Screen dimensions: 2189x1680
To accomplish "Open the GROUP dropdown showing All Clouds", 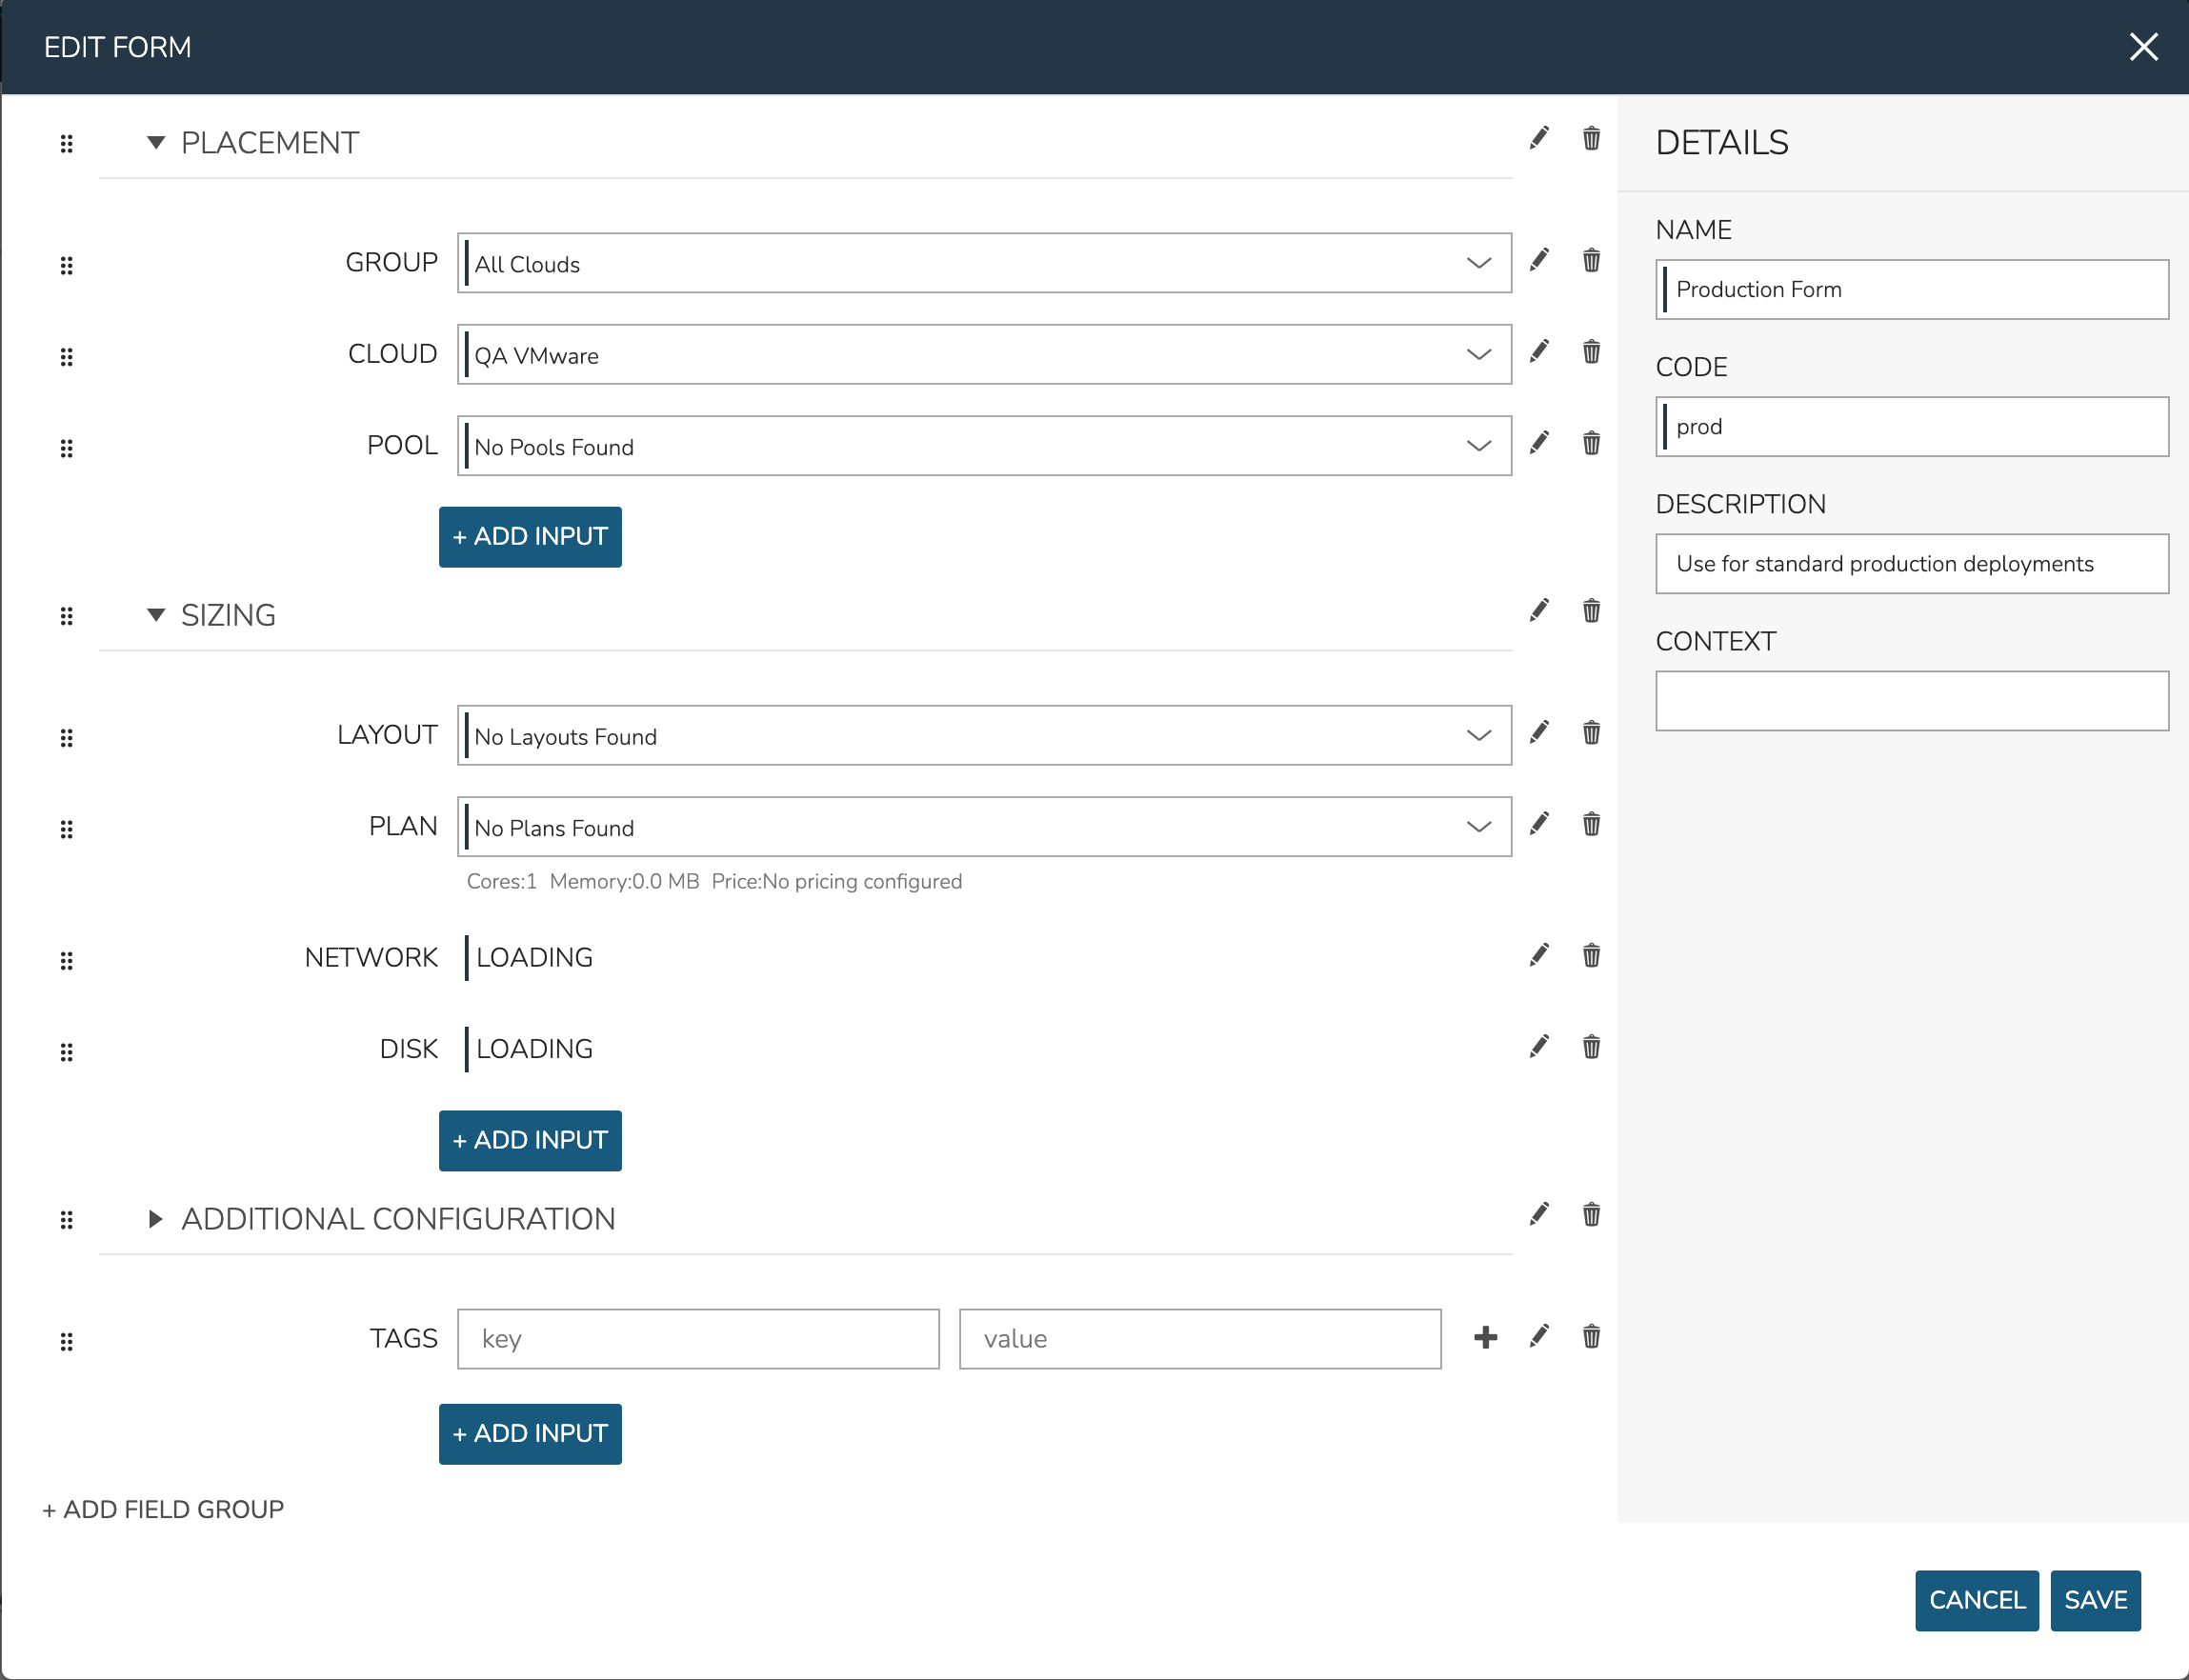I will [x=983, y=264].
